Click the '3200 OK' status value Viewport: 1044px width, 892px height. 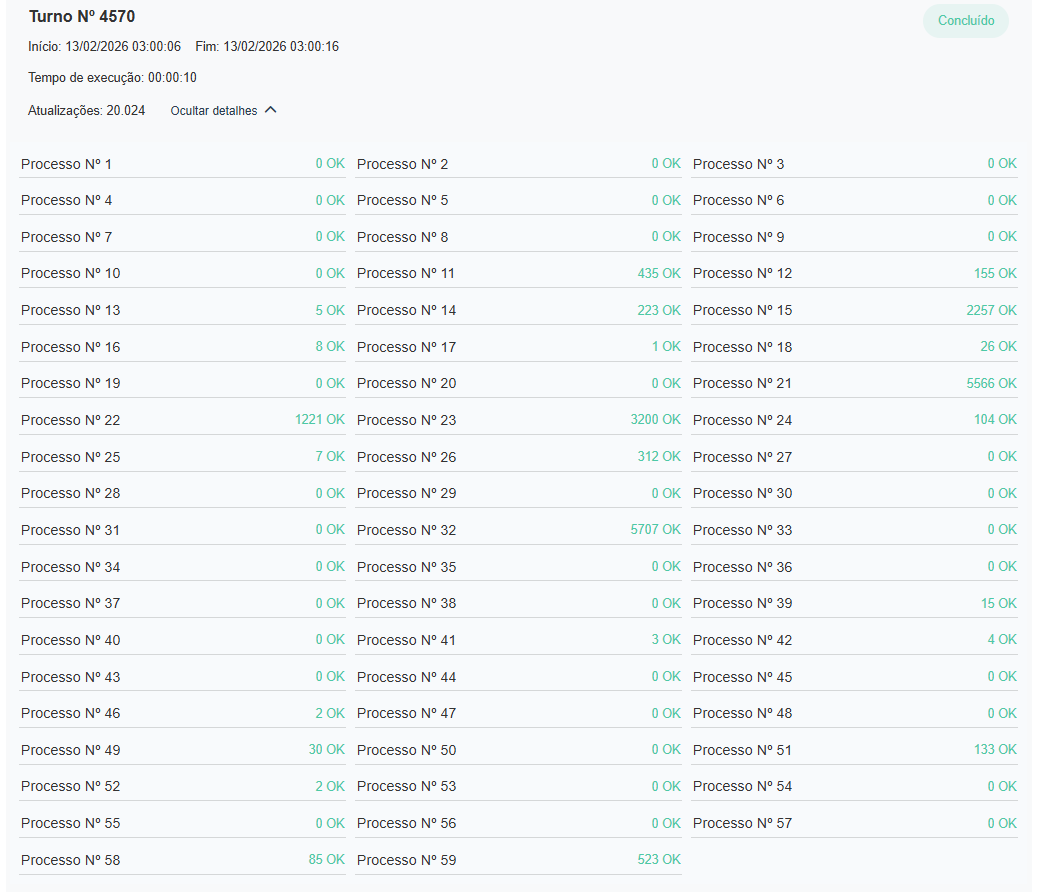[655, 420]
